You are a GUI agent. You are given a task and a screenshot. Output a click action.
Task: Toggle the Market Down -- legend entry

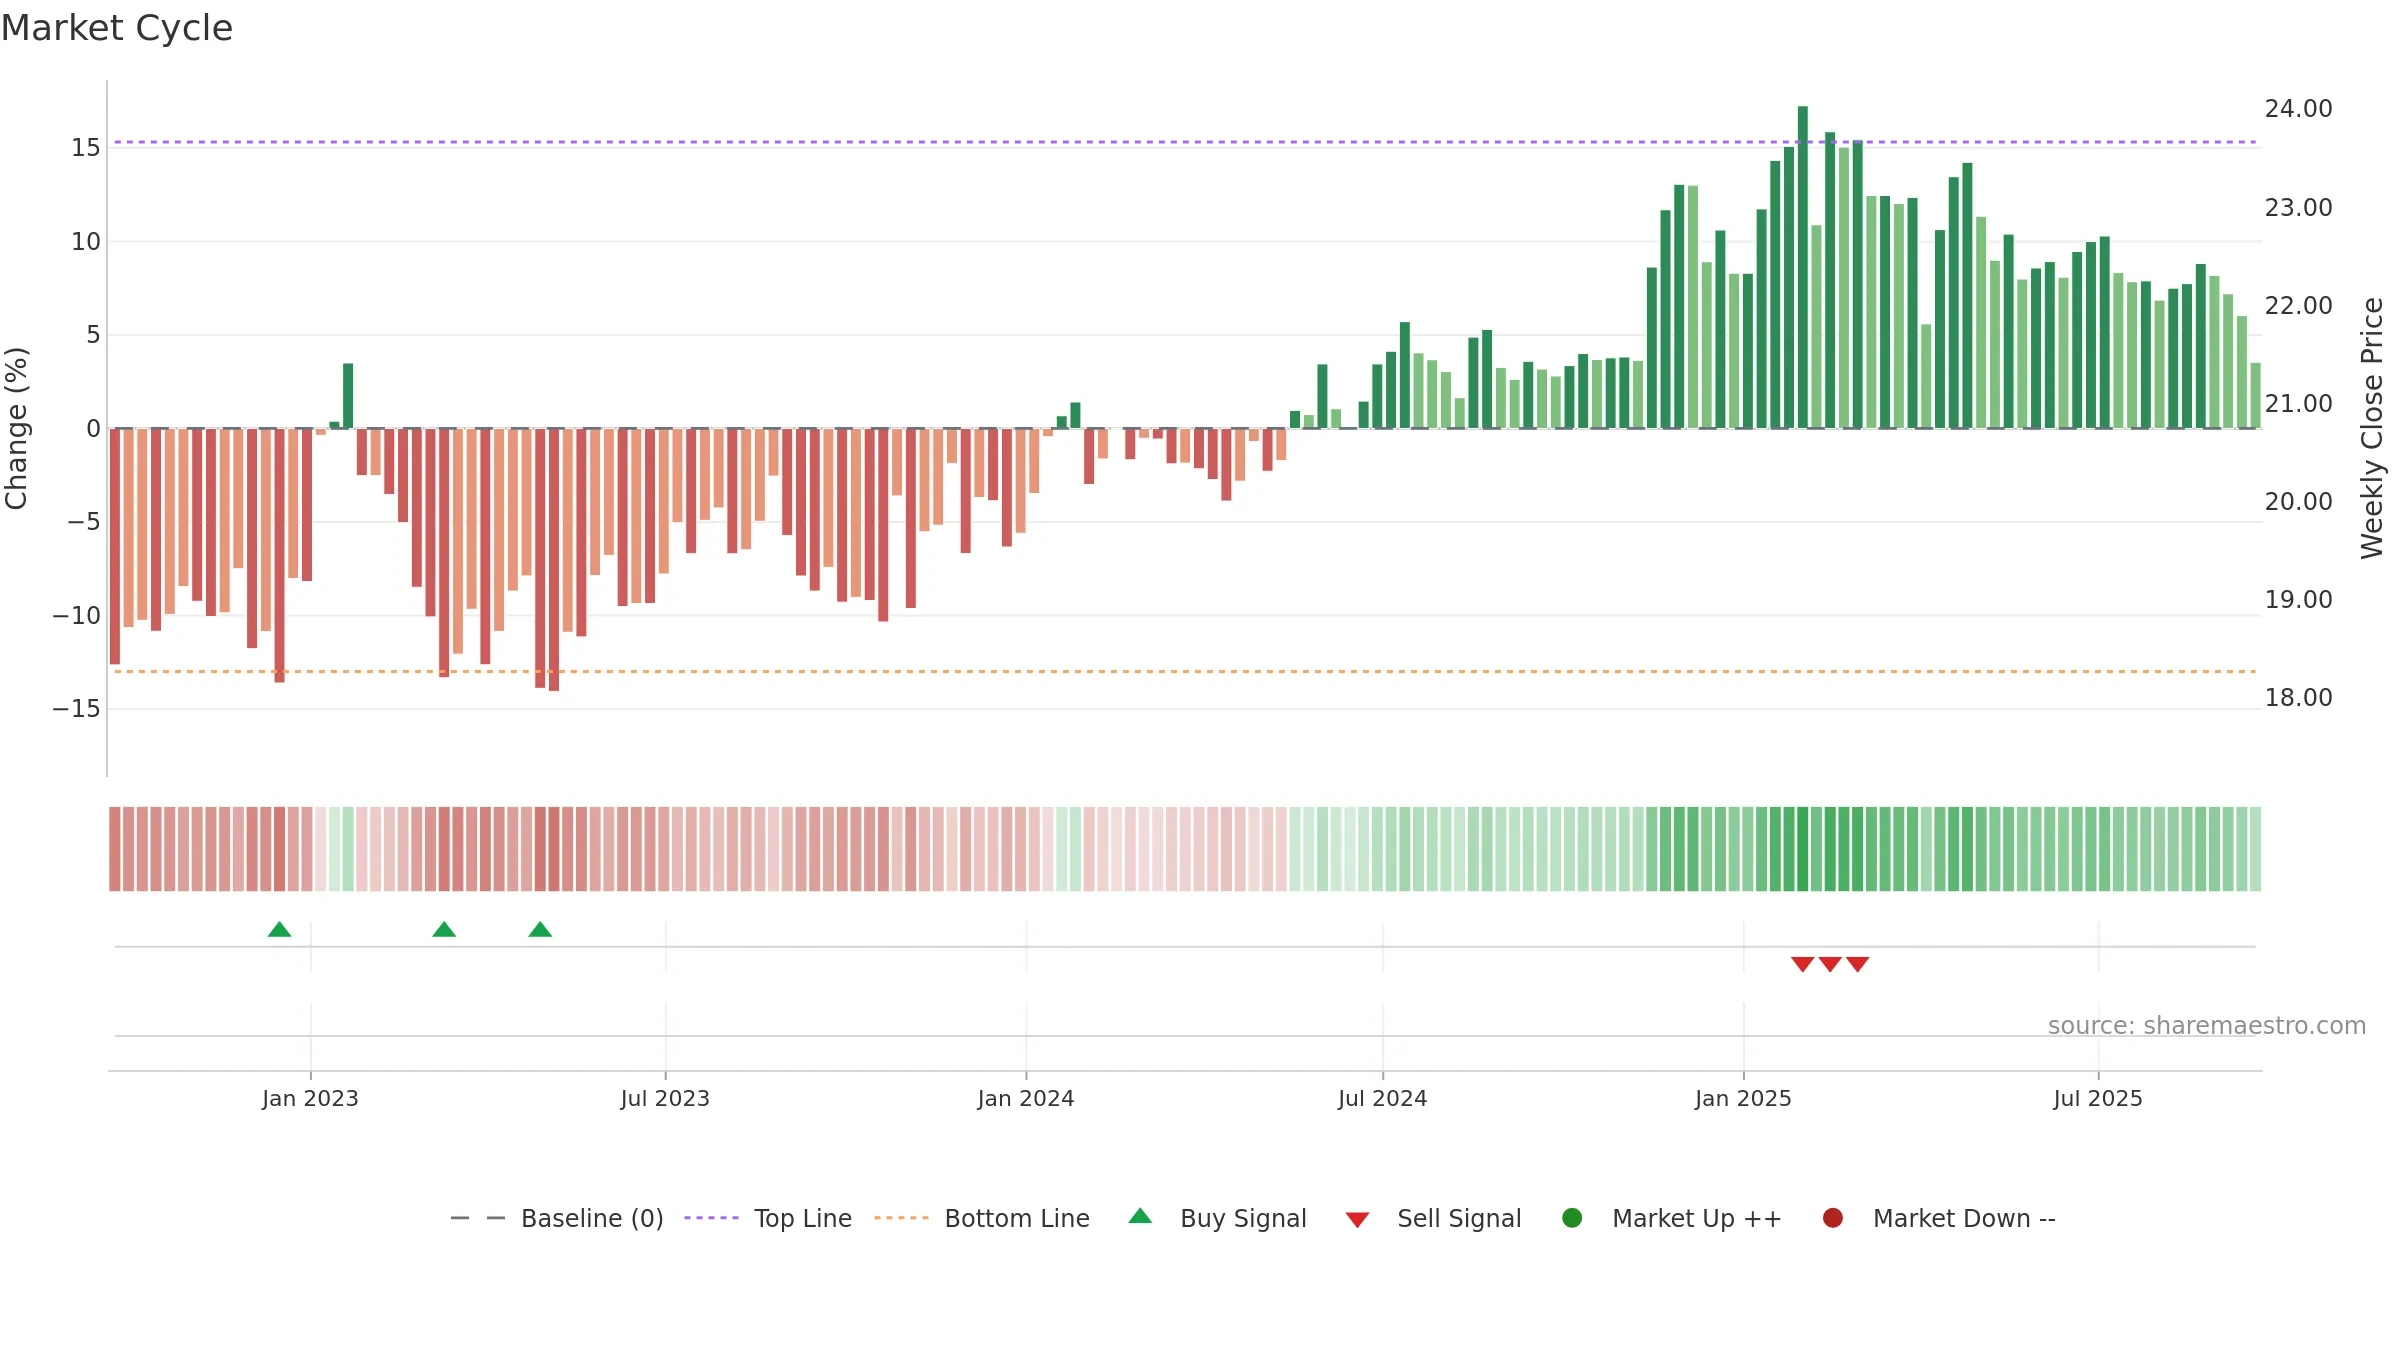[x=1939, y=1218]
